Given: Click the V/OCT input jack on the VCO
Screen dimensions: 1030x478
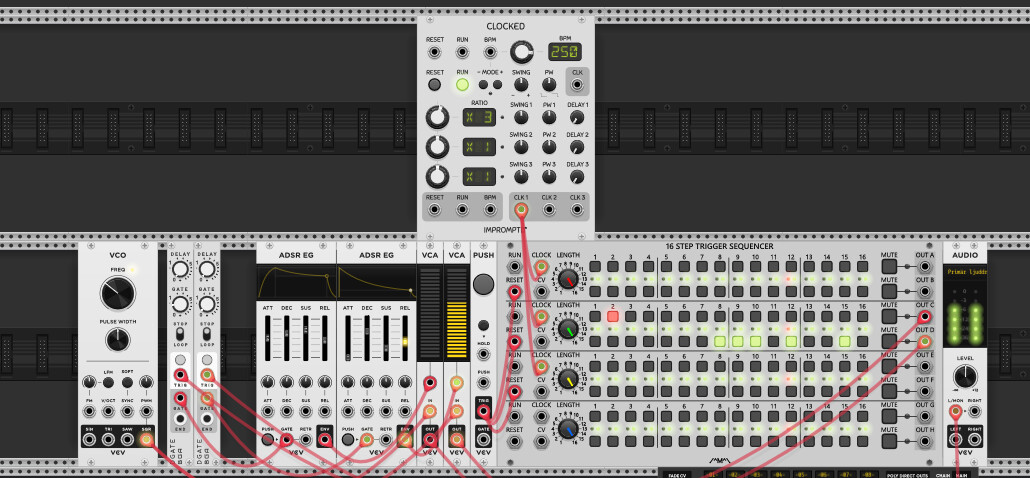Looking at the screenshot, I should pos(109,410).
